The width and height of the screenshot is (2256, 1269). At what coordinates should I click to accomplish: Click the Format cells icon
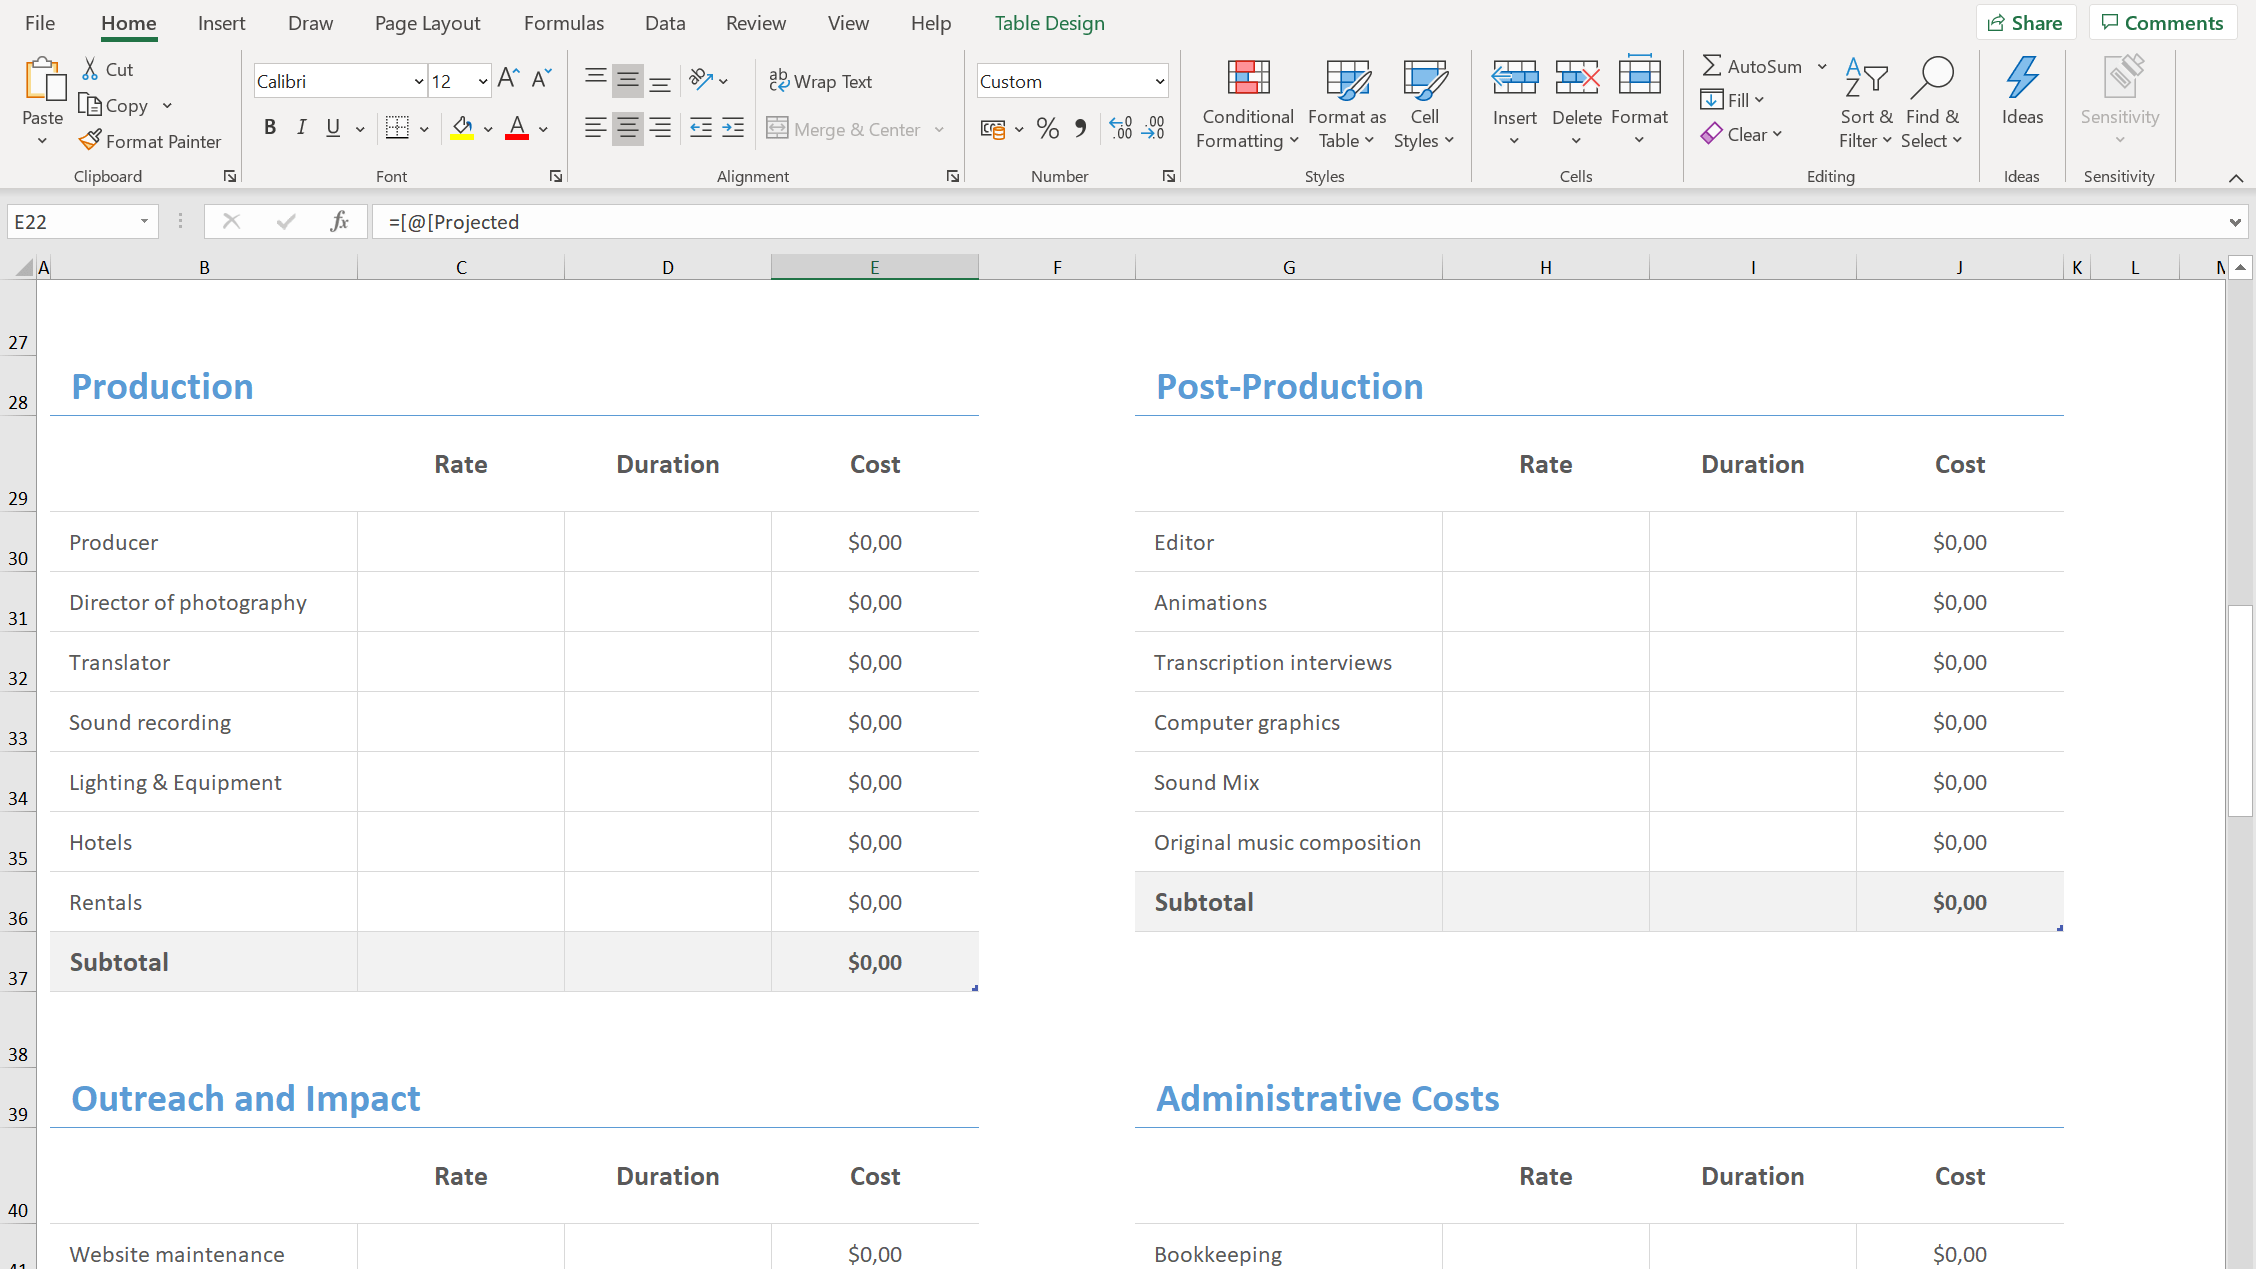pyautogui.click(x=1639, y=75)
